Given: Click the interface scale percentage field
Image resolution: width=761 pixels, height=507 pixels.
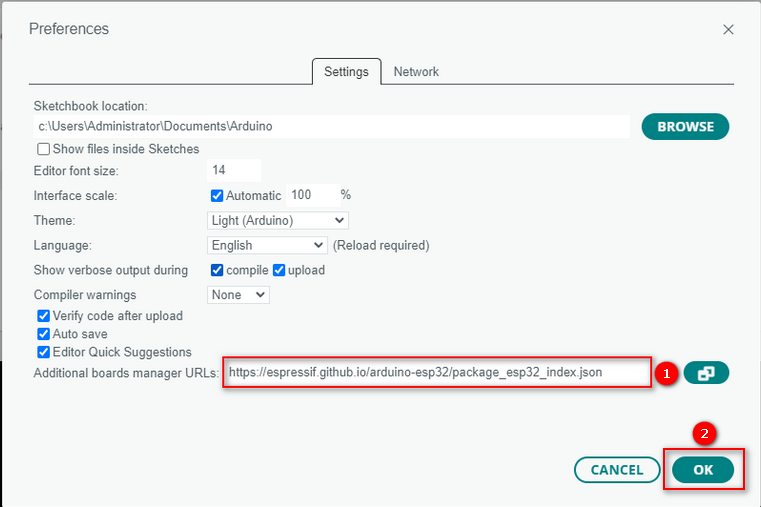Looking at the screenshot, I should pyautogui.click(x=313, y=195).
